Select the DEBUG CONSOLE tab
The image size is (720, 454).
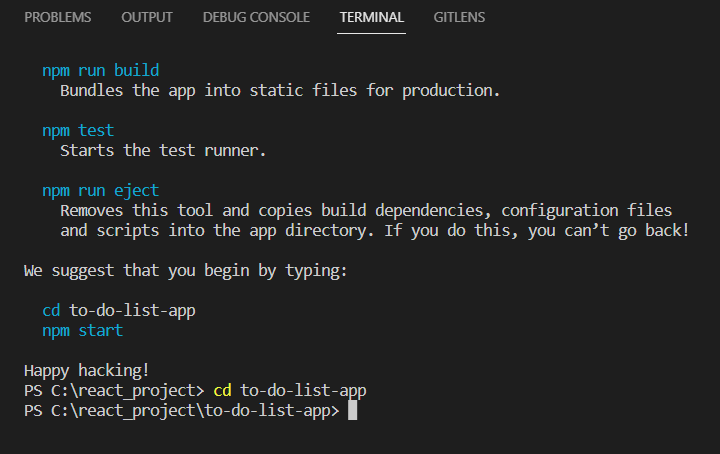(256, 17)
